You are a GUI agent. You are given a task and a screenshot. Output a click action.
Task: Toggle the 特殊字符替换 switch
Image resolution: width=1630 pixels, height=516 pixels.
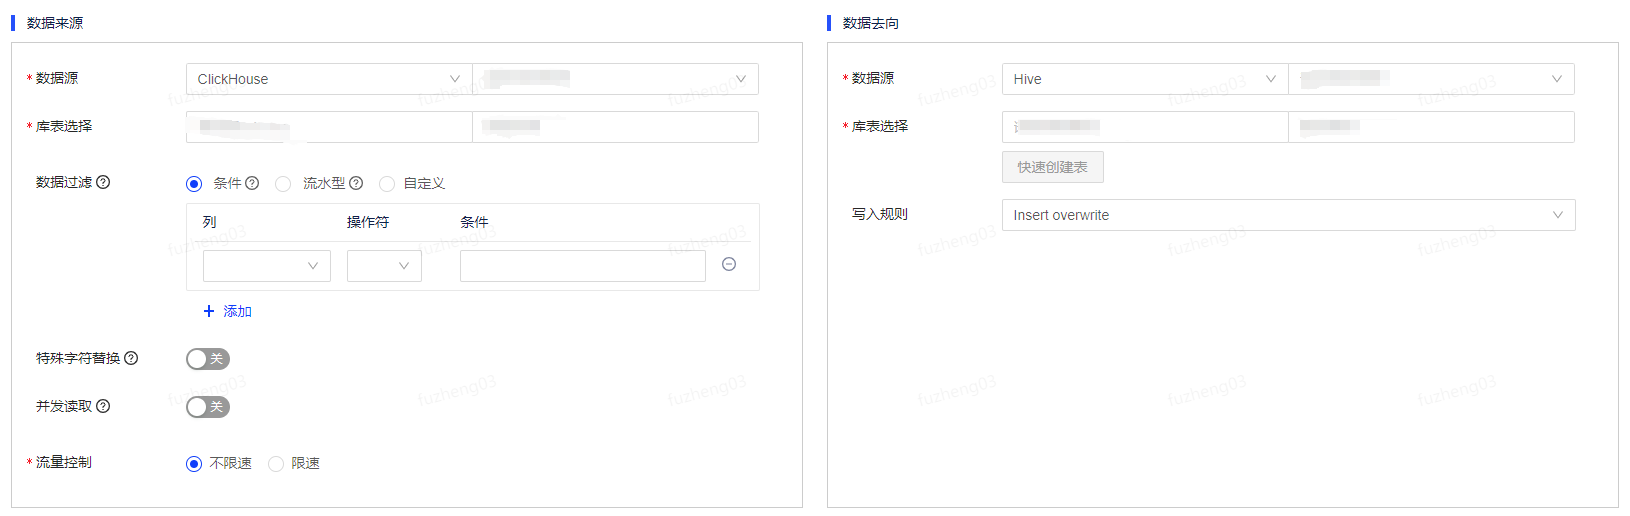click(x=208, y=359)
